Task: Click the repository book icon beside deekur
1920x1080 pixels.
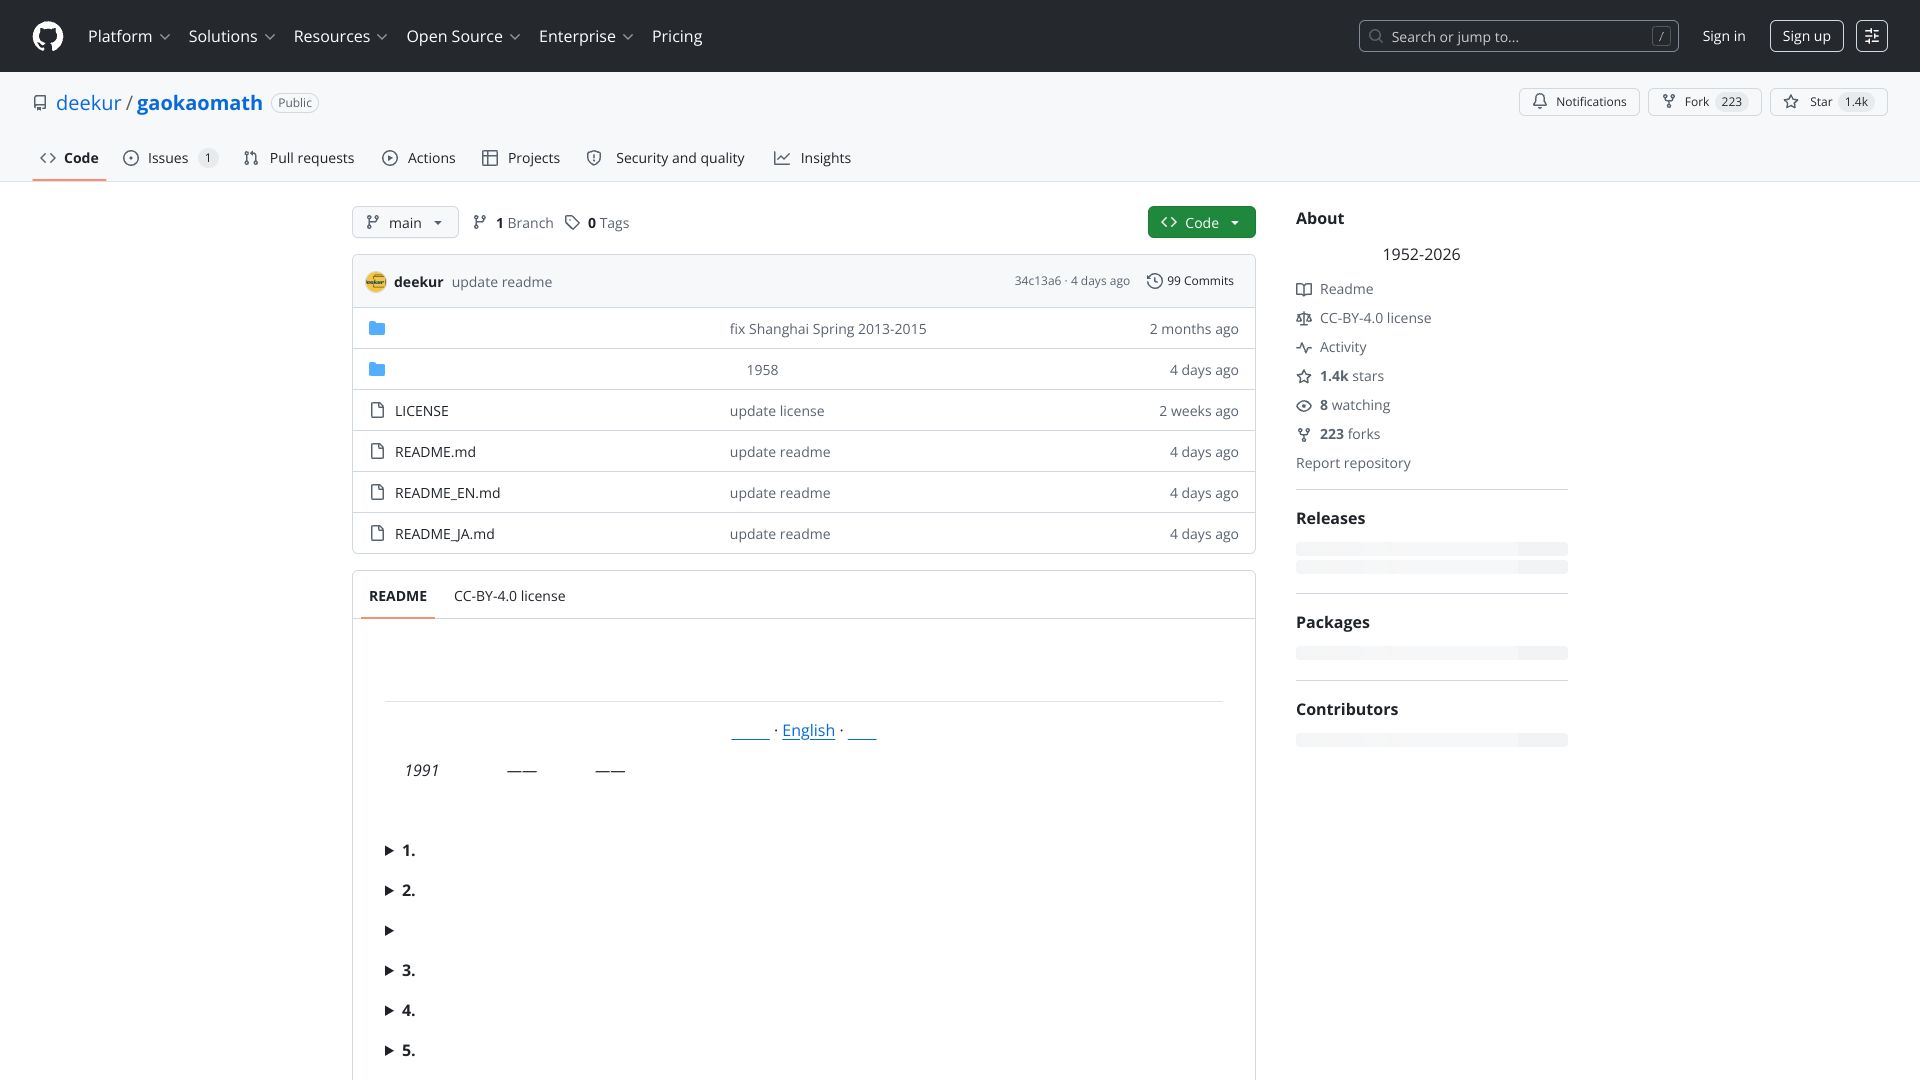Action: point(40,103)
